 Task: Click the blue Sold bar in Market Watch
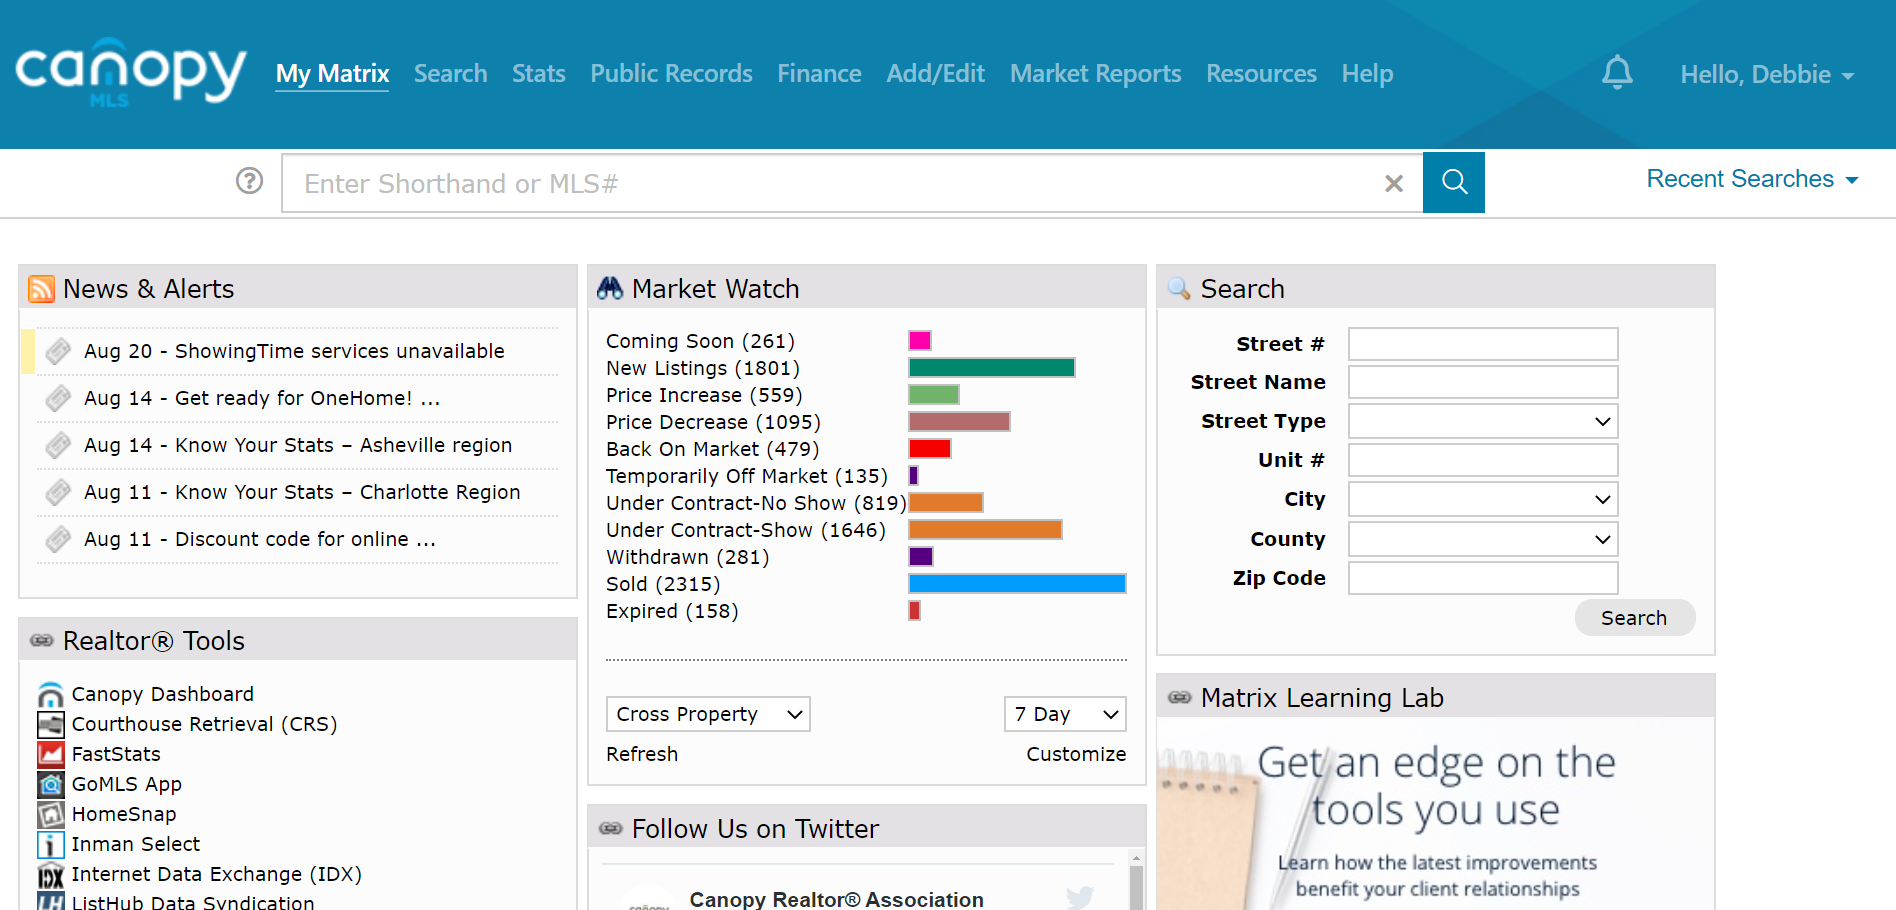pyautogui.click(x=1016, y=584)
